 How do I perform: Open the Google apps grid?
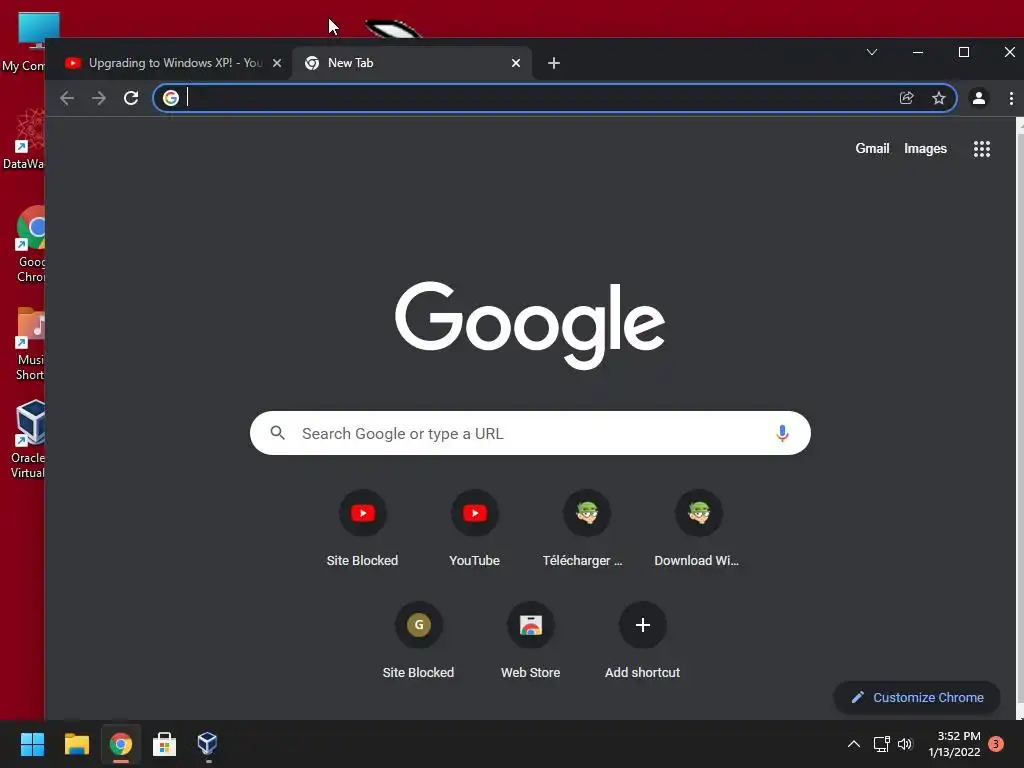pos(982,149)
